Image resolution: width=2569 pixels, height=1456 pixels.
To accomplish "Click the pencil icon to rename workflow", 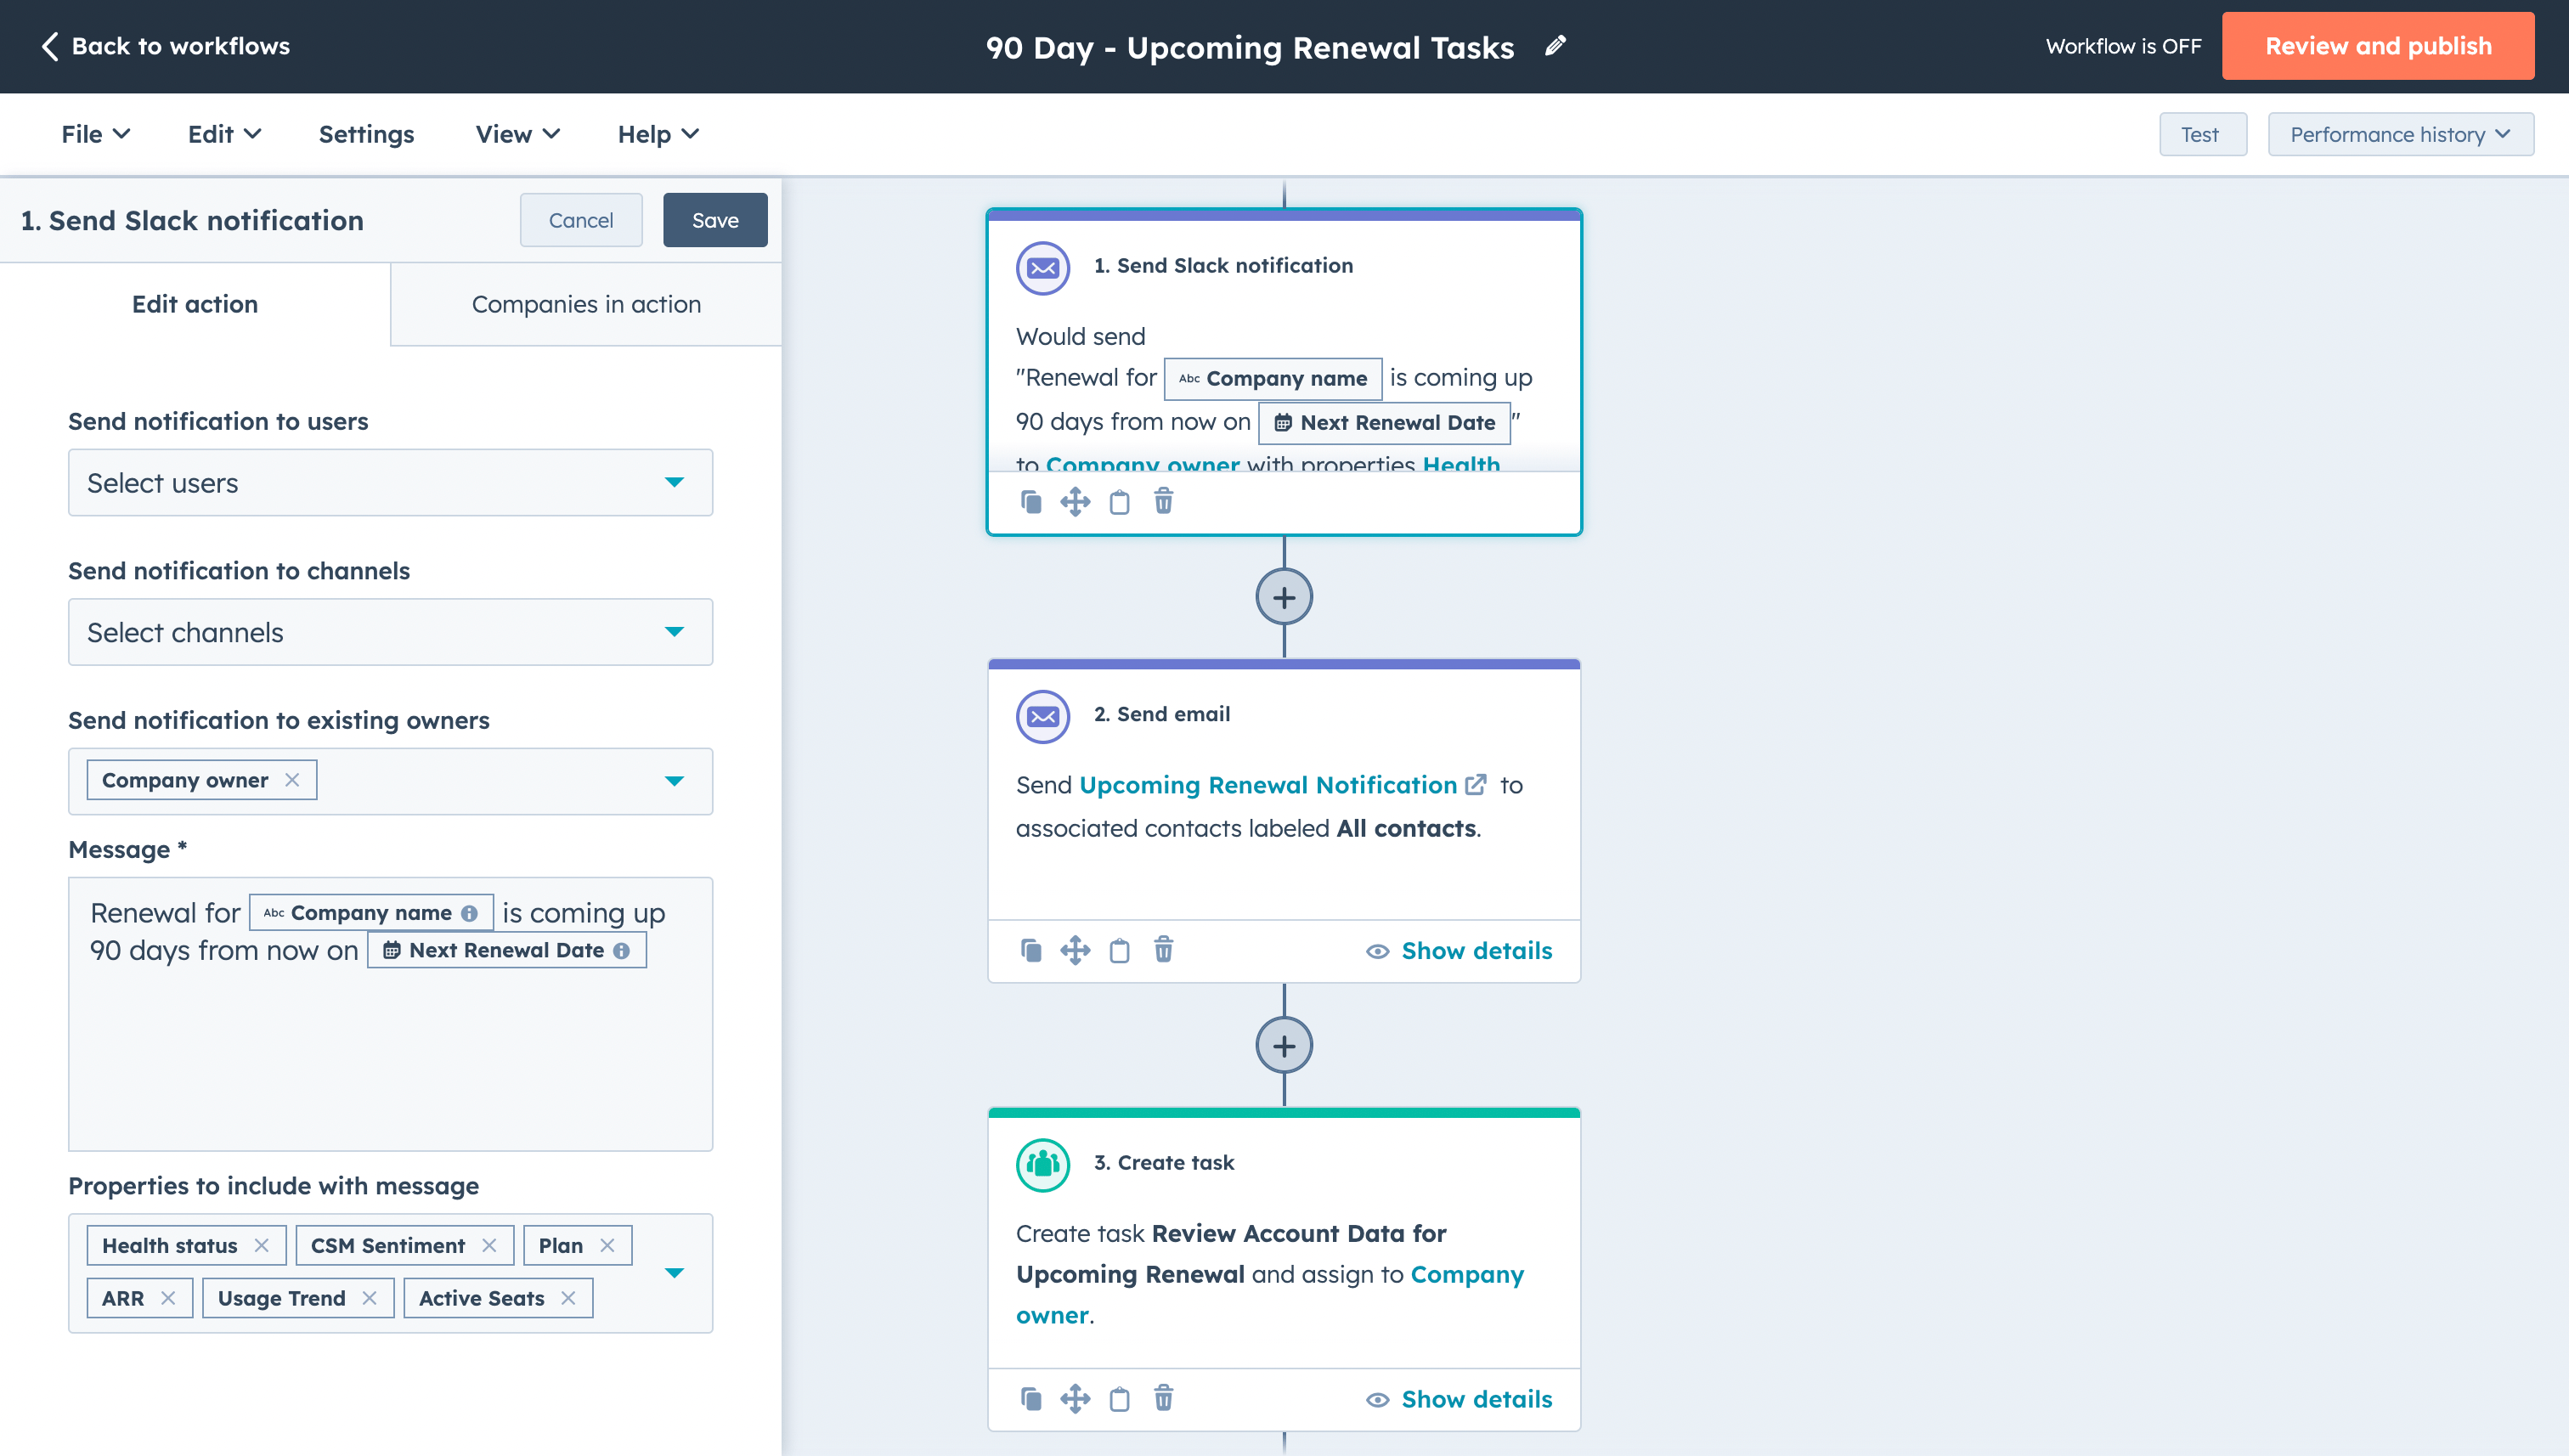I will click(1555, 46).
